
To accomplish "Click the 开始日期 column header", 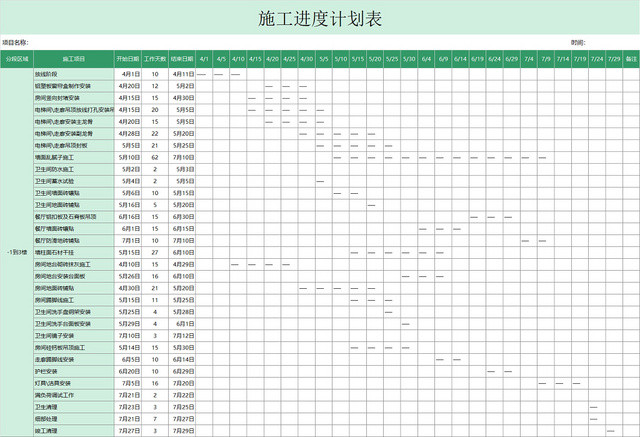I will tap(128, 59).
